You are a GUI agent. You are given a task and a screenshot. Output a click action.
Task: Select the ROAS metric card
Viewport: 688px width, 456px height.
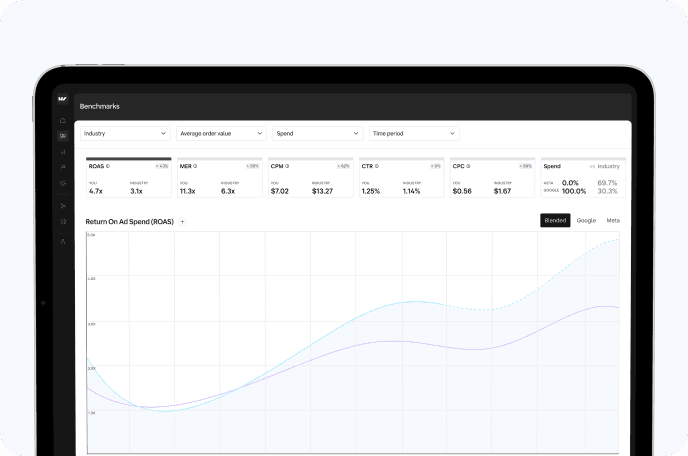[x=128, y=179]
